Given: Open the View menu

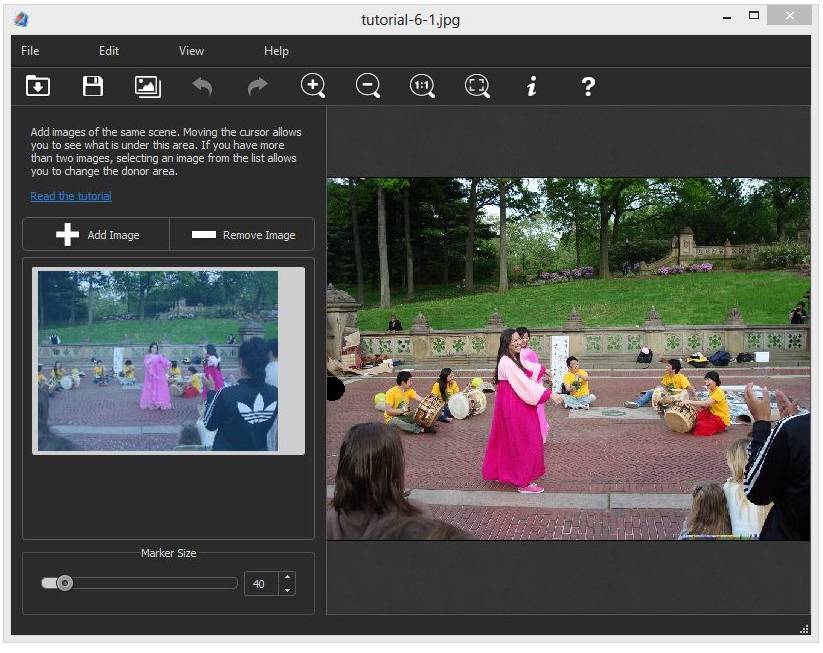Looking at the screenshot, I should point(191,51).
